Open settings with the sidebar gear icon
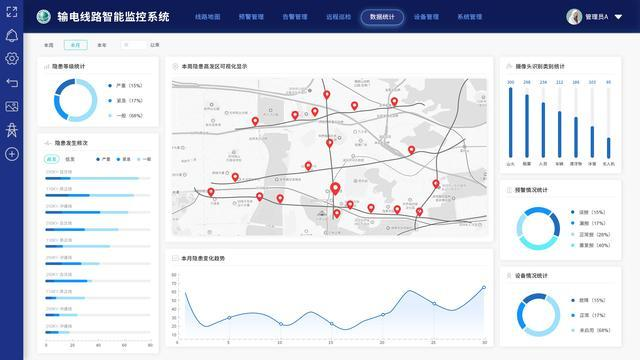This screenshot has width=640, height=360. tap(12, 59)
